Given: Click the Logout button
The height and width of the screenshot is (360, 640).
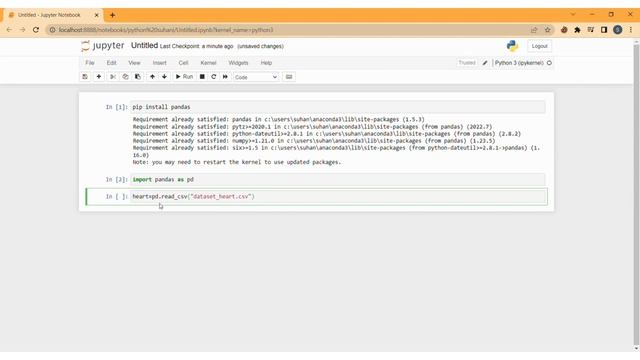Looking at the screenshot, I should point(539,46).
